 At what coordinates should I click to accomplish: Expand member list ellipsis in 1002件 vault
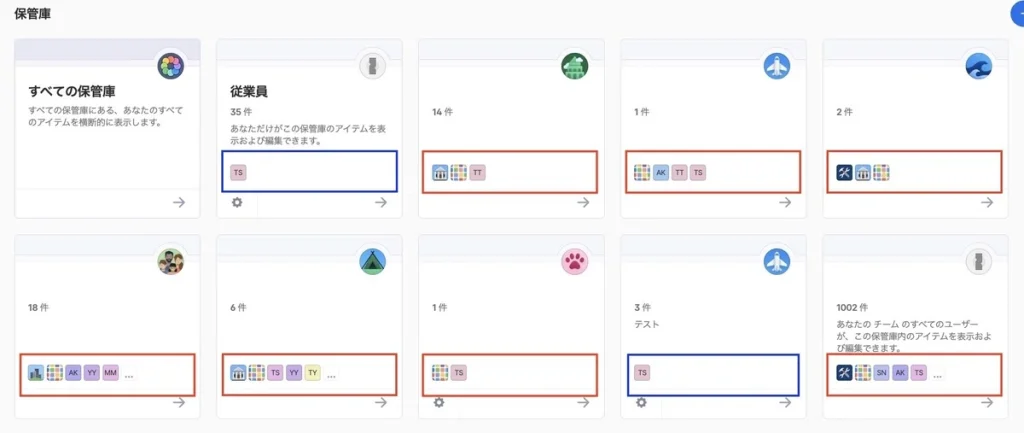[937, 374]
